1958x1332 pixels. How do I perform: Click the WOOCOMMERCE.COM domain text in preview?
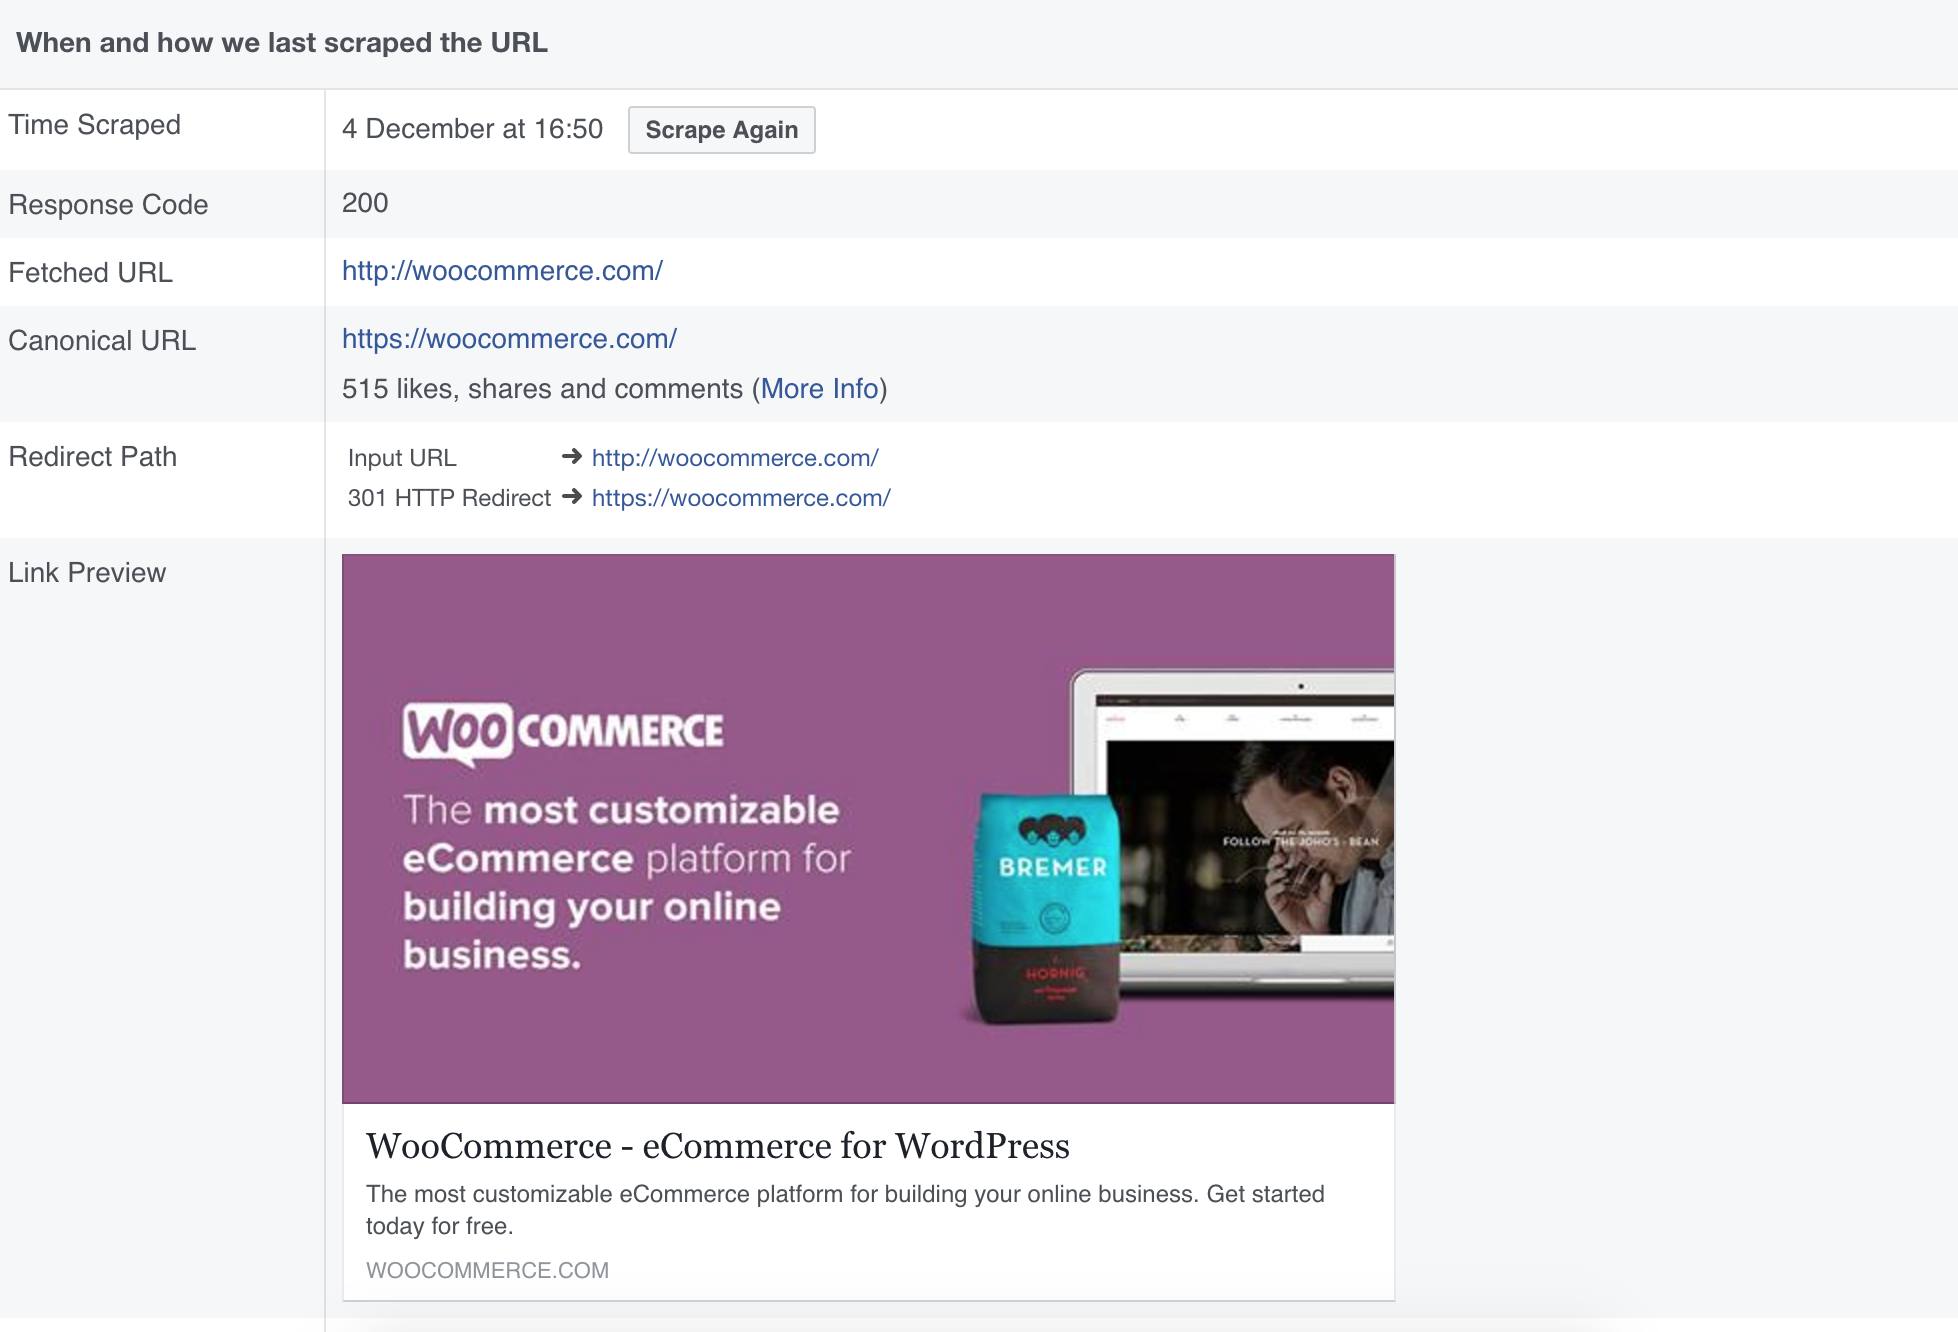(487, 1270)
